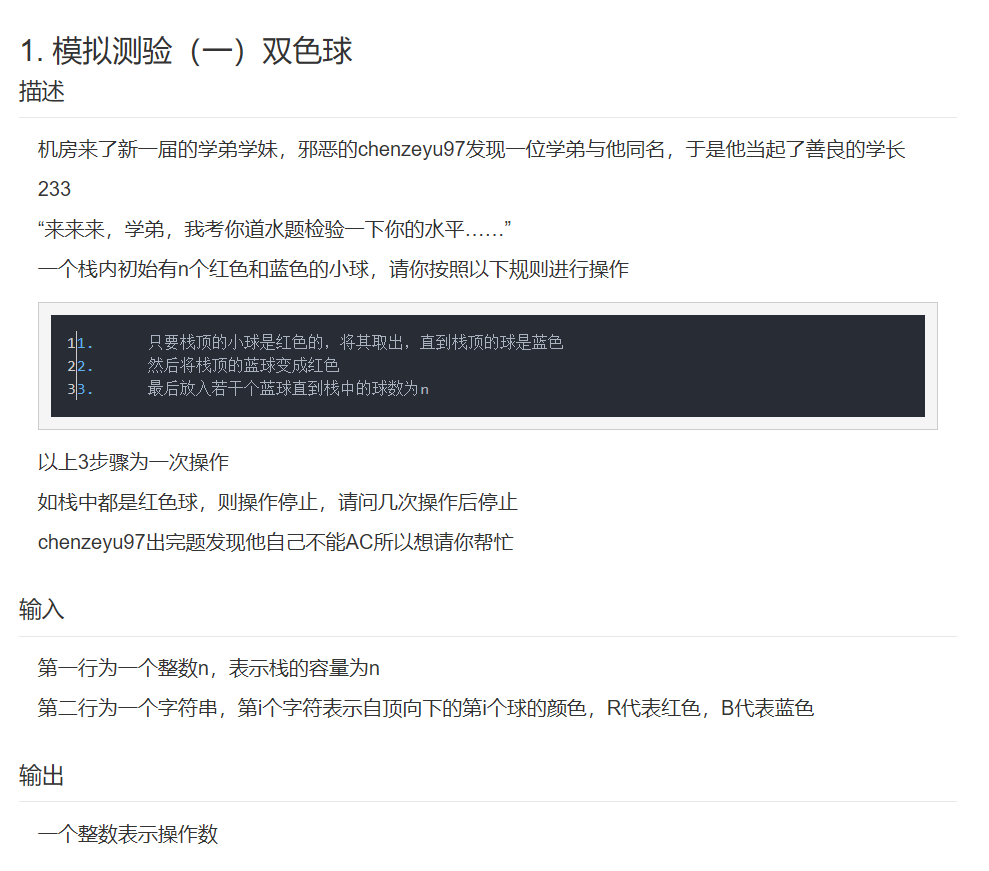Click code line 2 "然后将栈顶的蓝球变成红色"
This screenshot has height=871, width=989.
243,365
